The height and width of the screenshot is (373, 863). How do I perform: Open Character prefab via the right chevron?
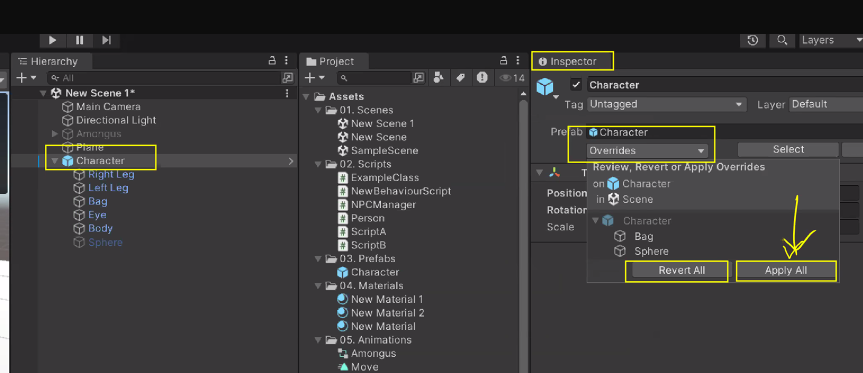pyautogui.click(x=291, y=161)
